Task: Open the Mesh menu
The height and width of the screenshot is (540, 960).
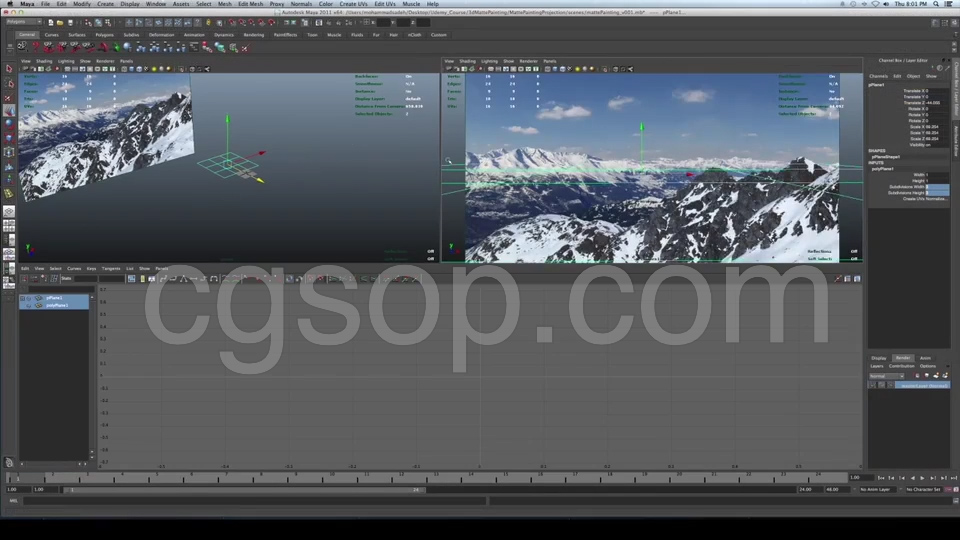Action: coord(225,4)
